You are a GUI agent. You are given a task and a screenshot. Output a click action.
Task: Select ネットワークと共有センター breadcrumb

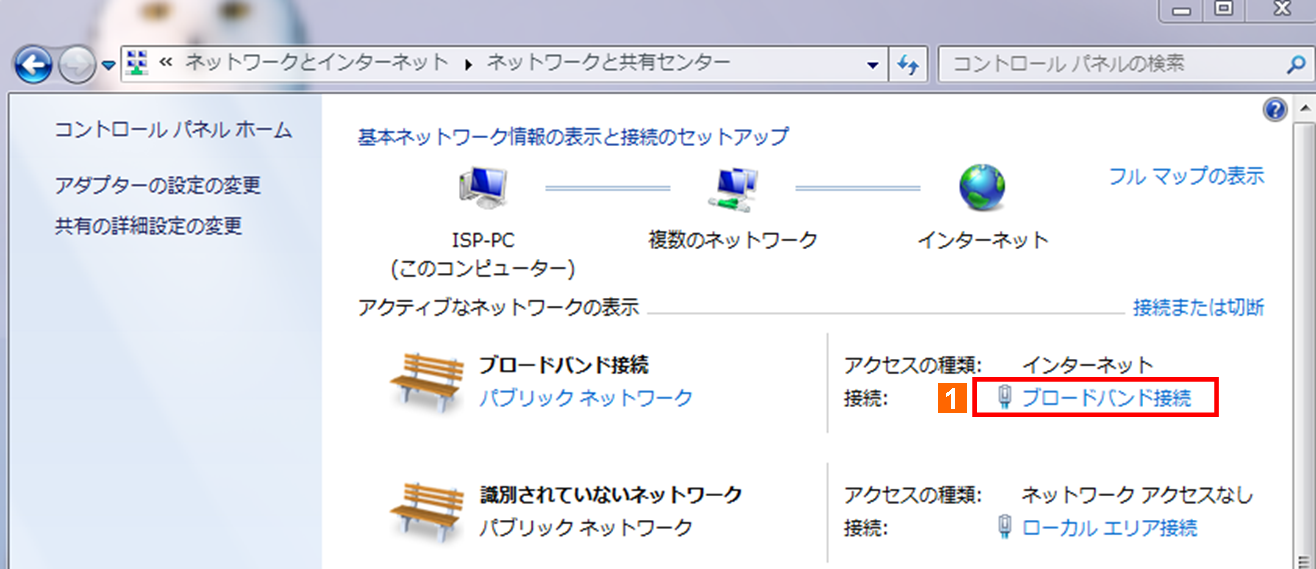pyautogui.click(x=608, y=63)
